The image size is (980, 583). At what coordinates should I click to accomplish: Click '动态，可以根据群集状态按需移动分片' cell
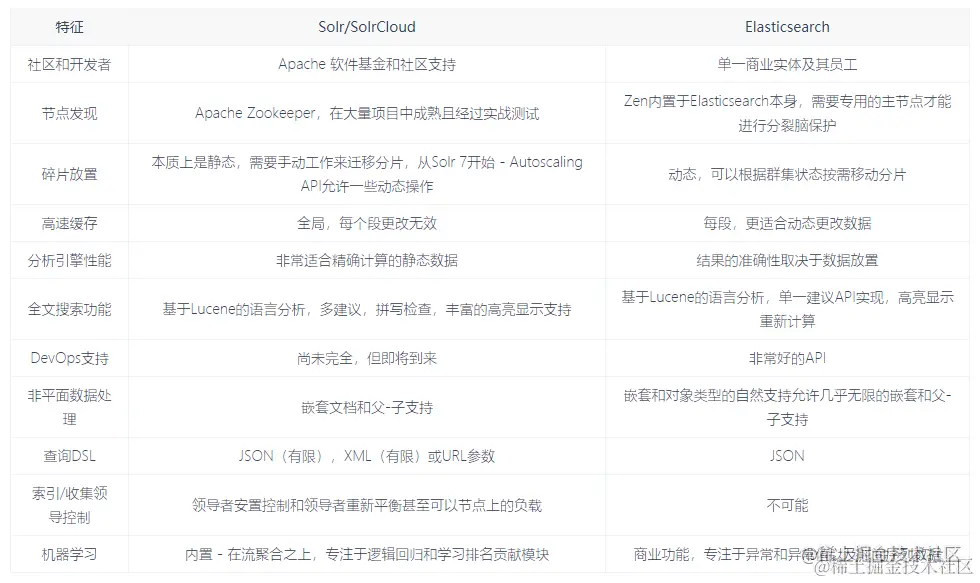tap(787, 174)
